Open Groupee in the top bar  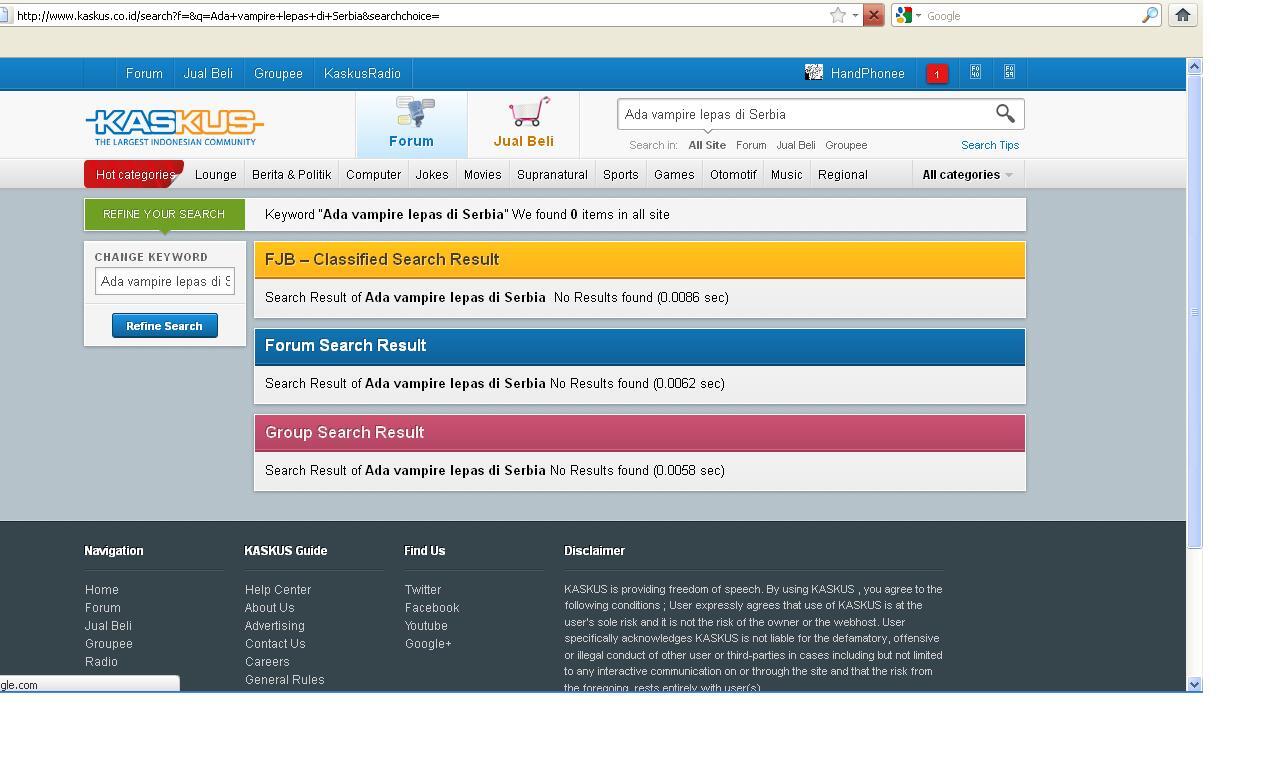click(278, 73)
